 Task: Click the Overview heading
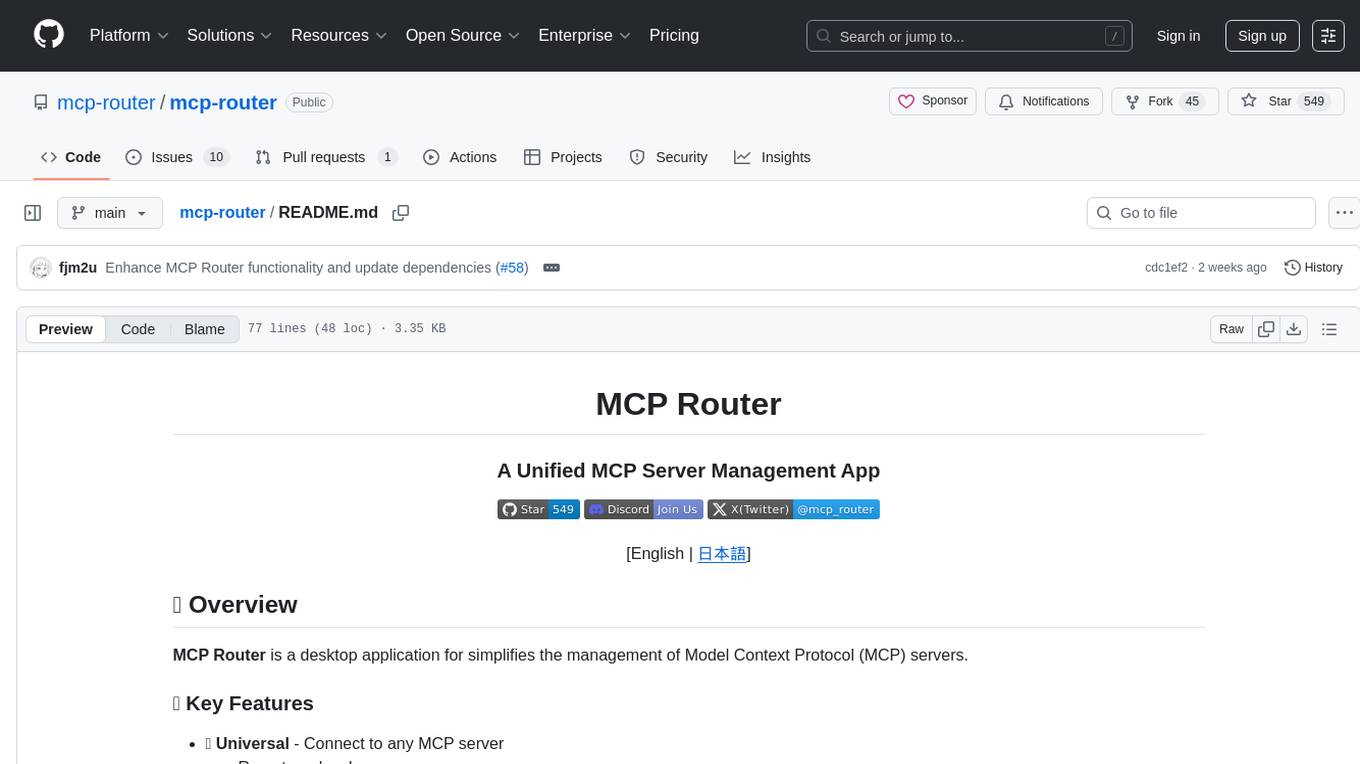coord(235,605)
